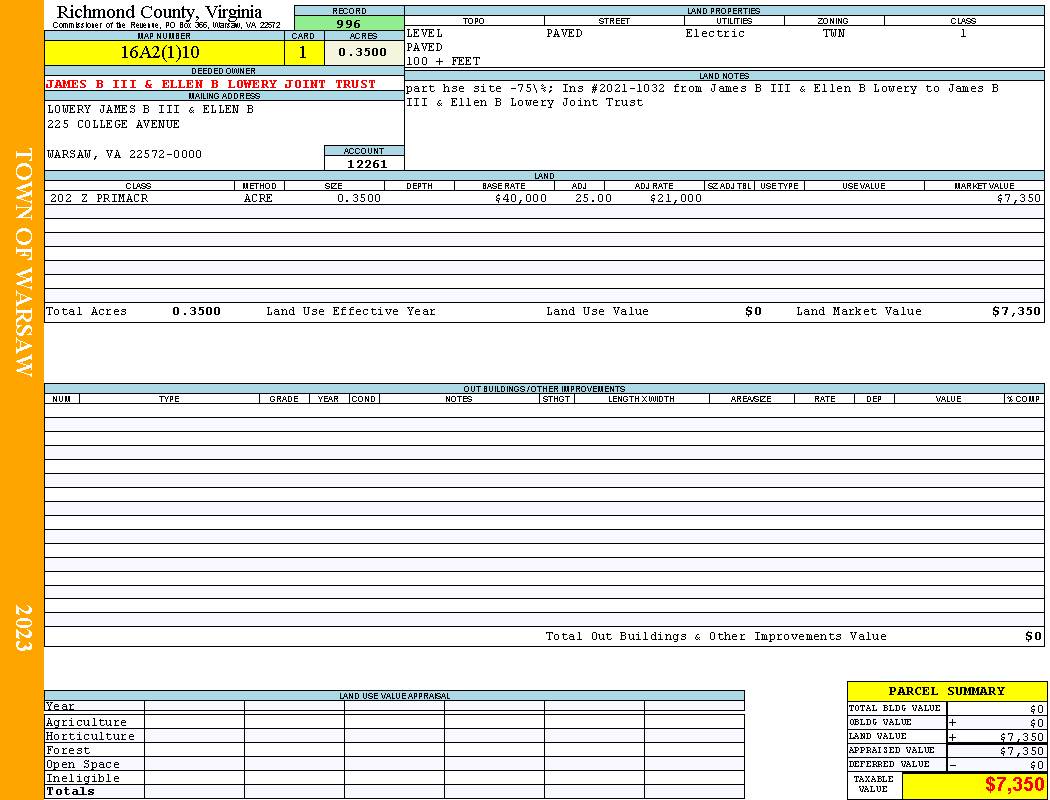1050x800 pixels.
Task: Click the land notes text about Ins #2021-1032
Action: pos(702,96)
